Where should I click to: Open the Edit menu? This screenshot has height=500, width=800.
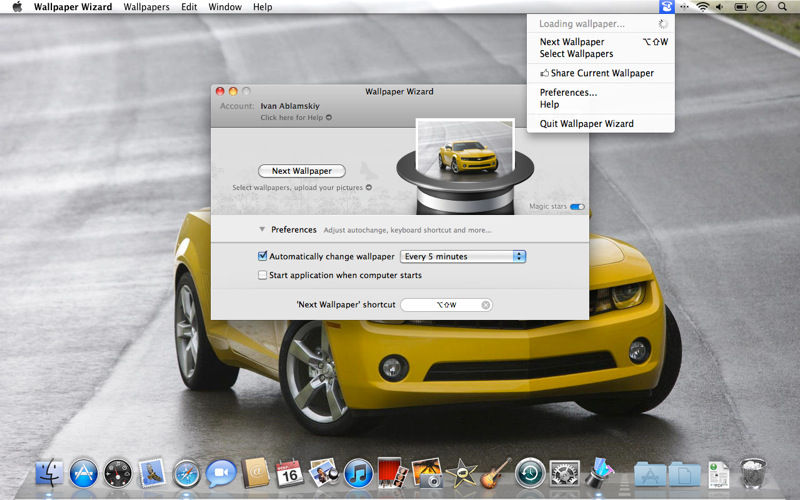[189, 7]
